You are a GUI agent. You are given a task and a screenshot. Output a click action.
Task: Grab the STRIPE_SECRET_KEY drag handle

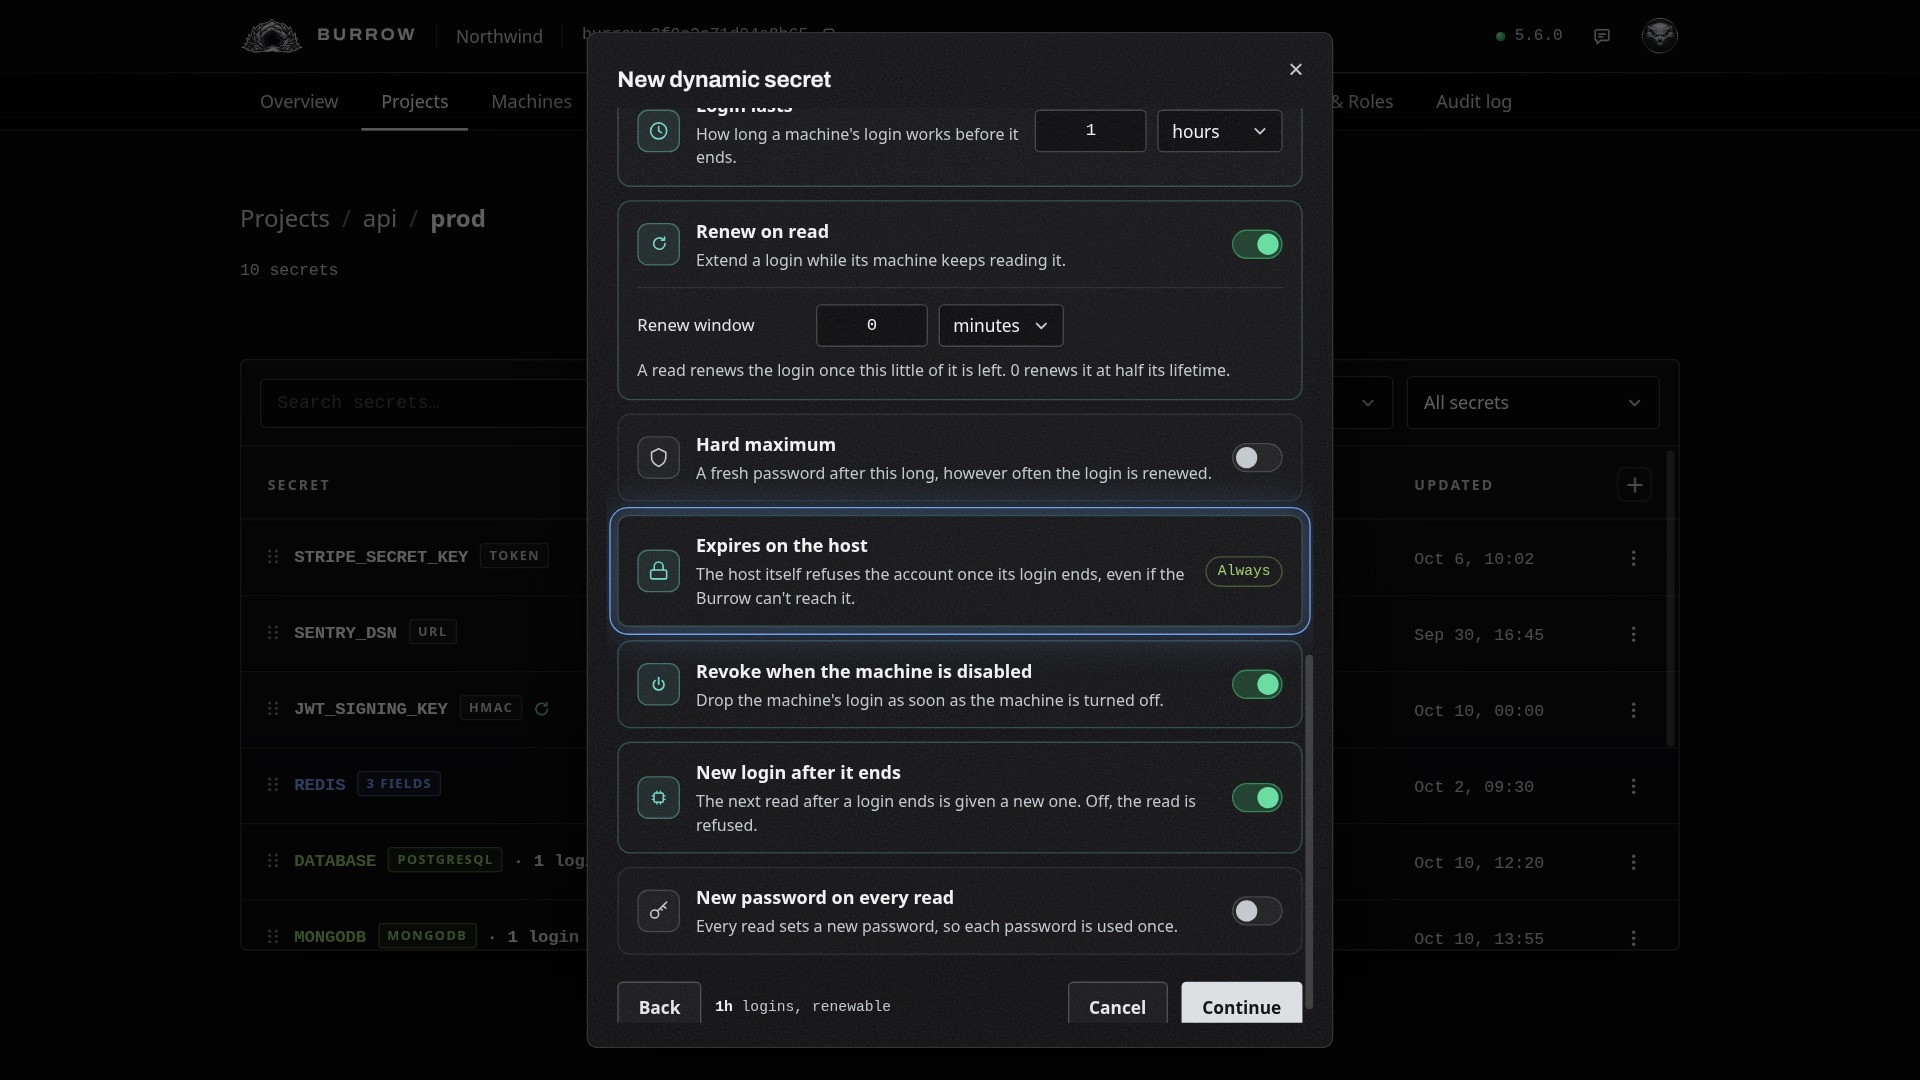[x=273, y=556]
